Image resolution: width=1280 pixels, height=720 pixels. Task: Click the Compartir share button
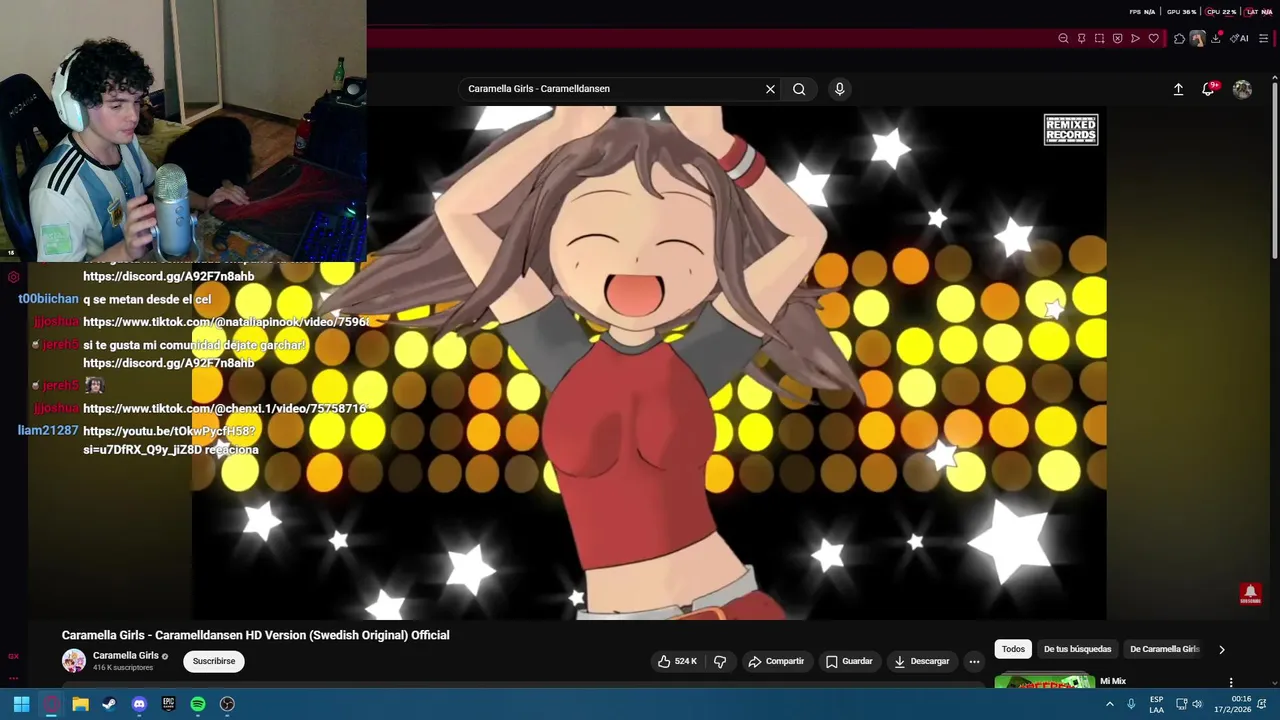pyautogui.click(x=776, y=661)
